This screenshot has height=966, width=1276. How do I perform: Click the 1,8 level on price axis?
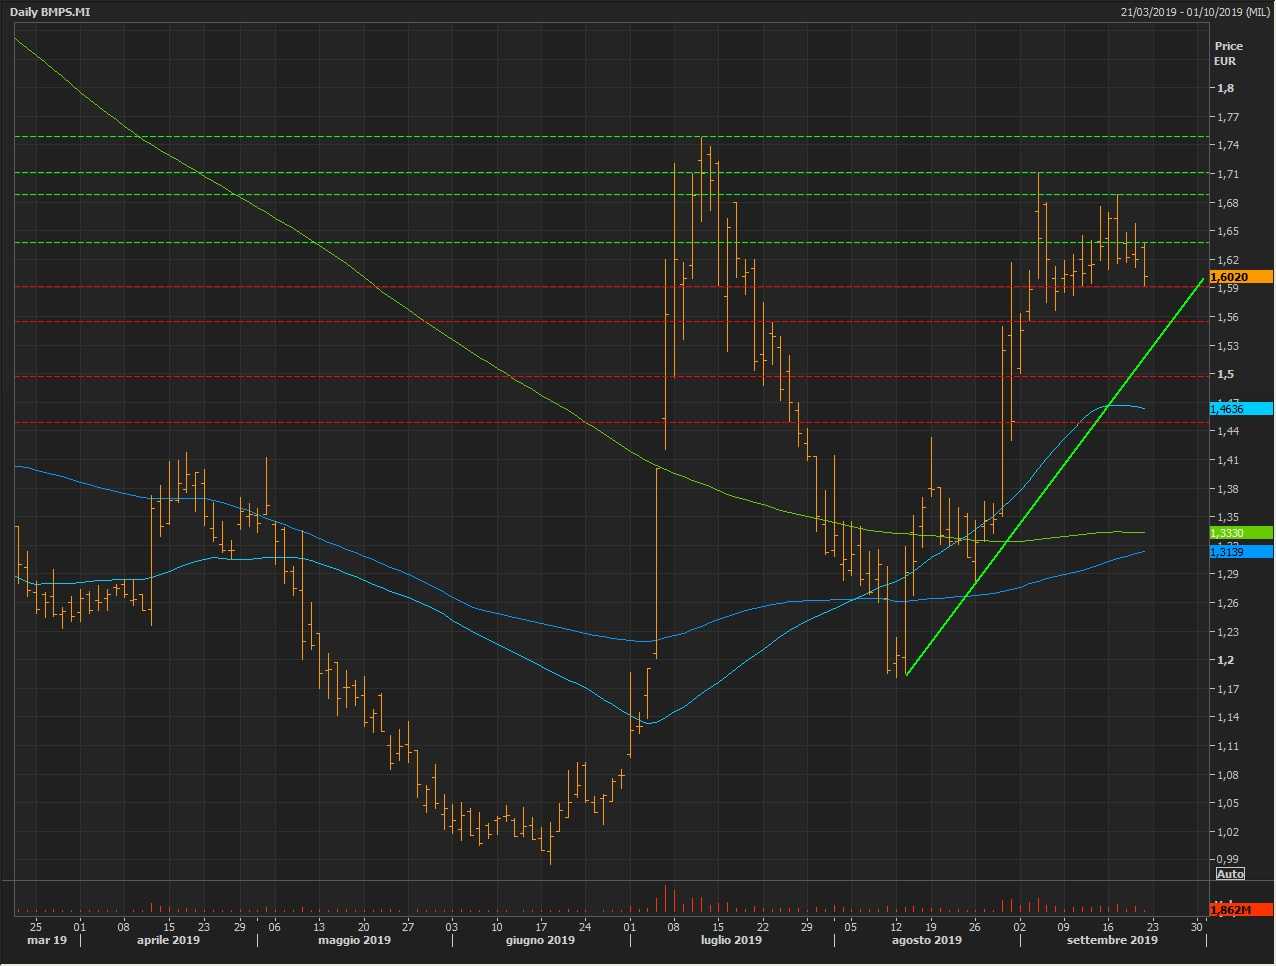[x=1225, y=88]
